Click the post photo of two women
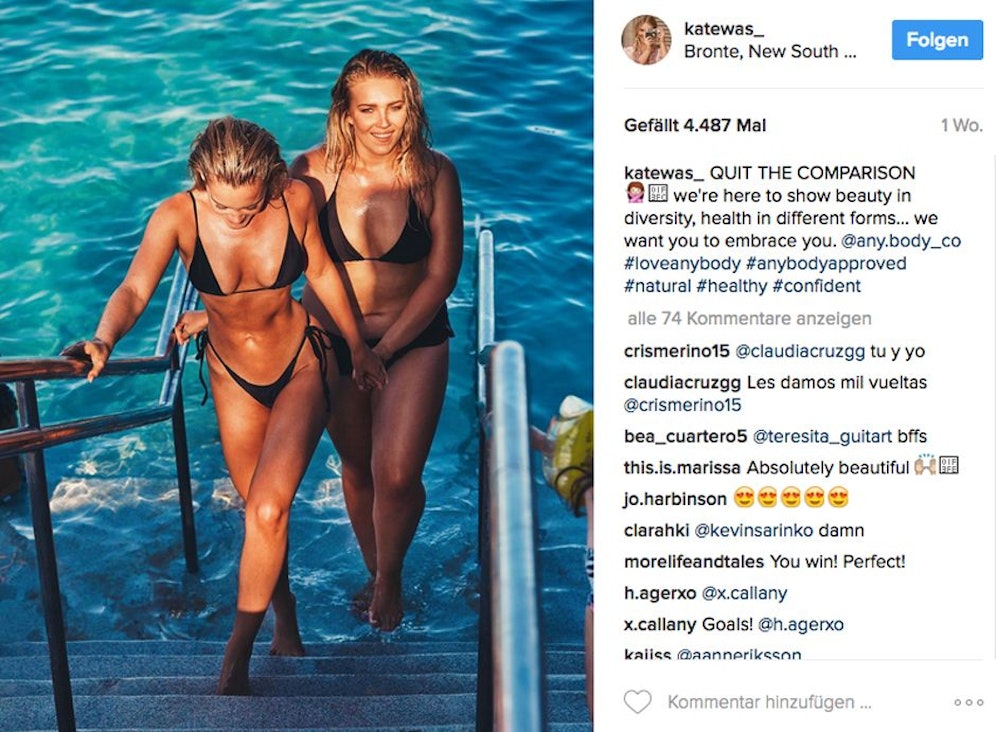Image resolution: width=996 pixels, height=732 pixels. (297, 366)
